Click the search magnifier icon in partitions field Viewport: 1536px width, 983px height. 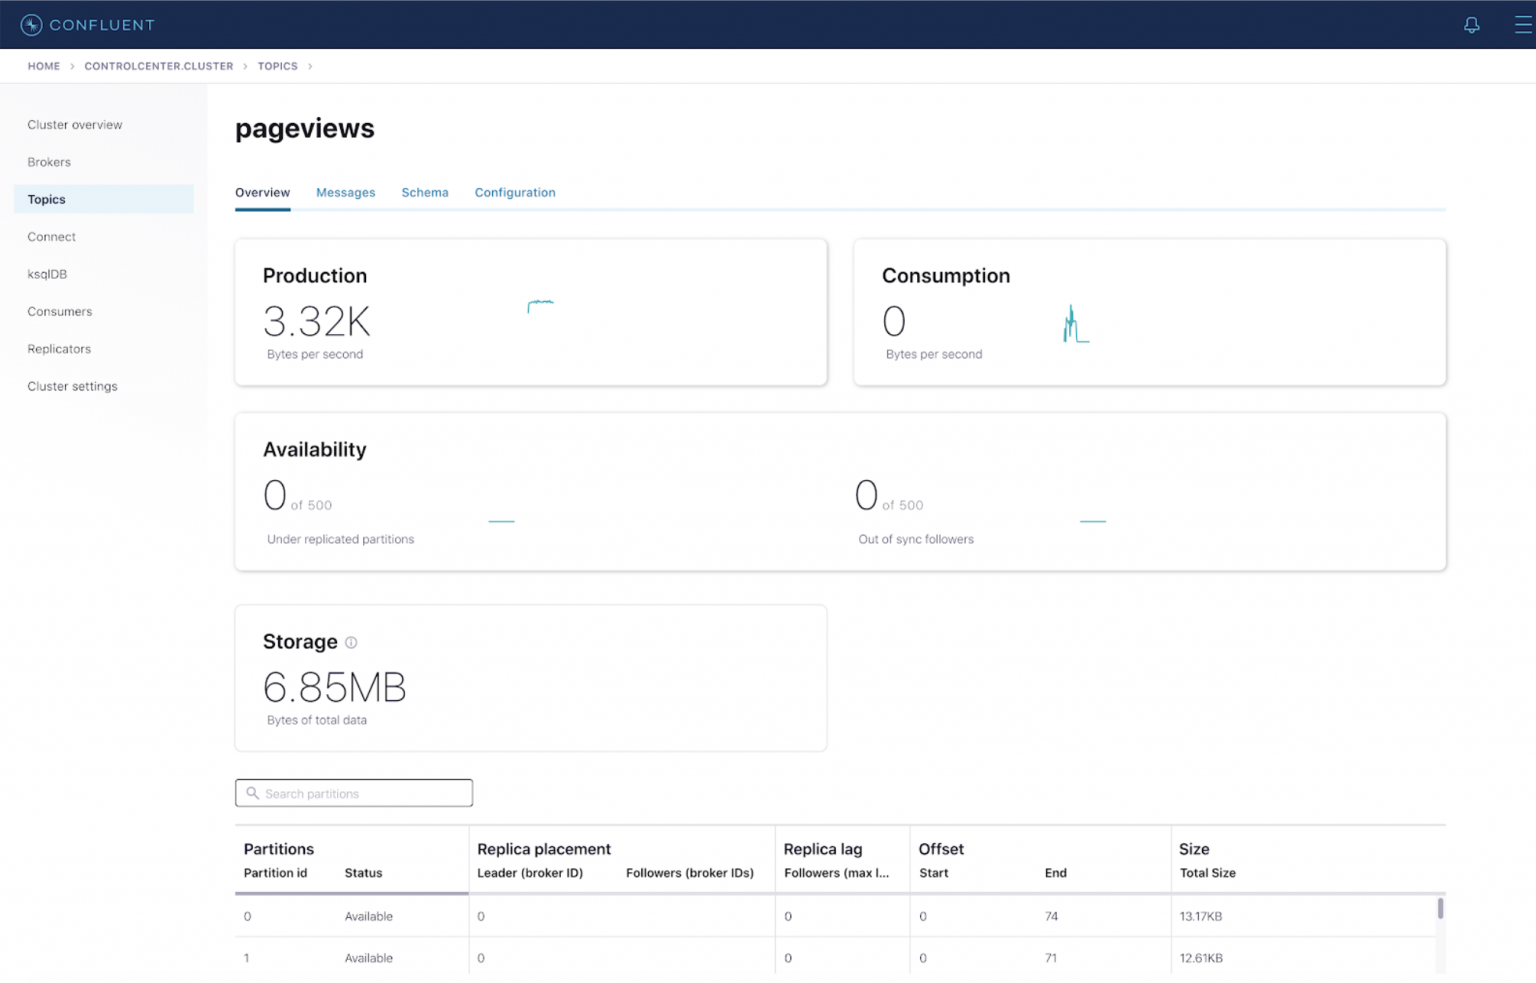click(253, 793)
